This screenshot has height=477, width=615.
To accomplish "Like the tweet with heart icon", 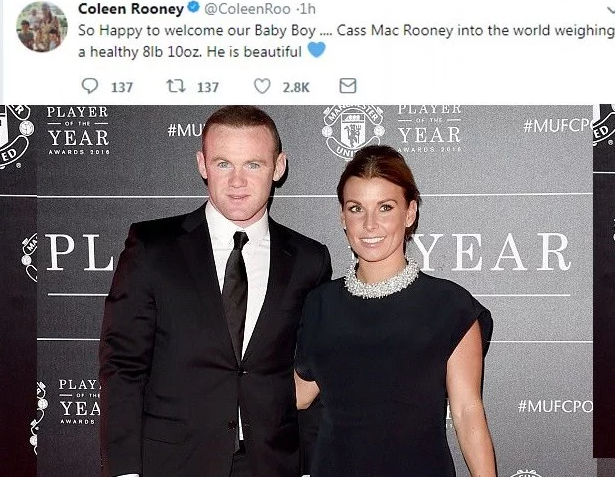I will (x=262, y=86).
